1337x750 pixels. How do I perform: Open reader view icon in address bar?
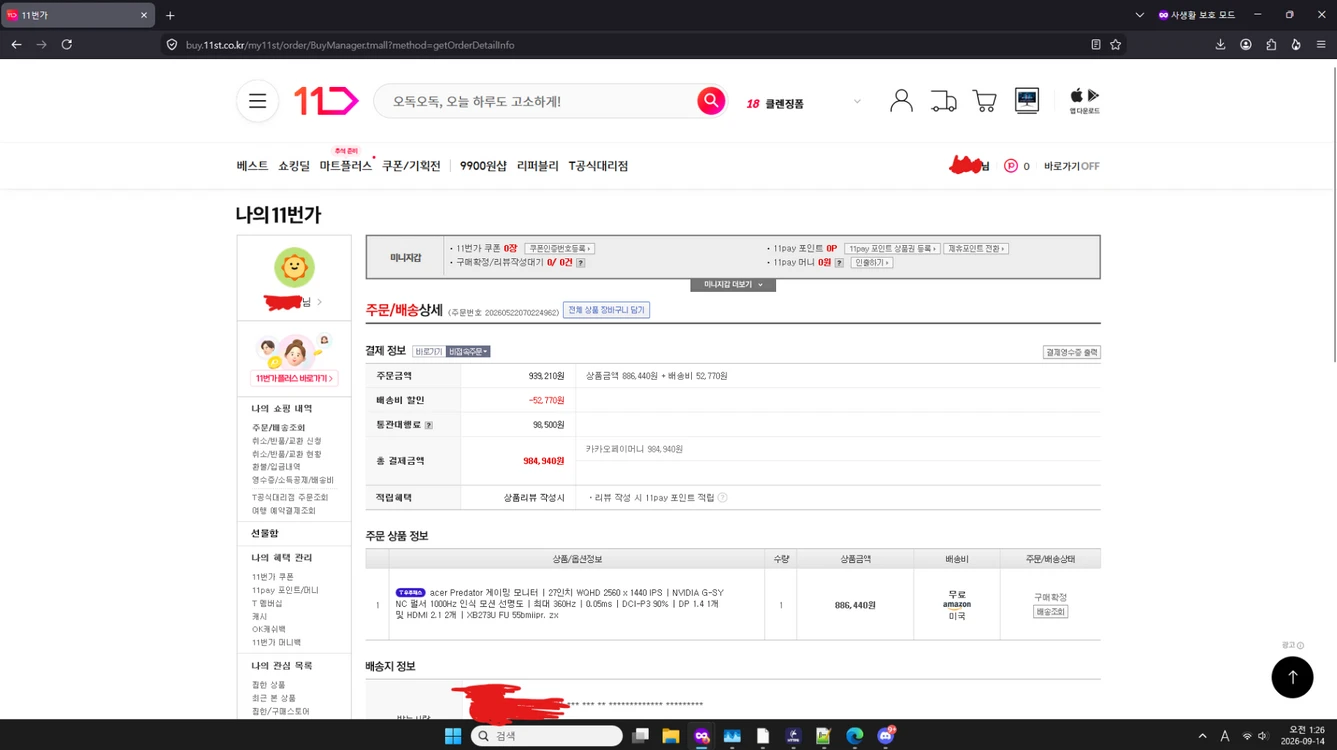(1096, 45)
